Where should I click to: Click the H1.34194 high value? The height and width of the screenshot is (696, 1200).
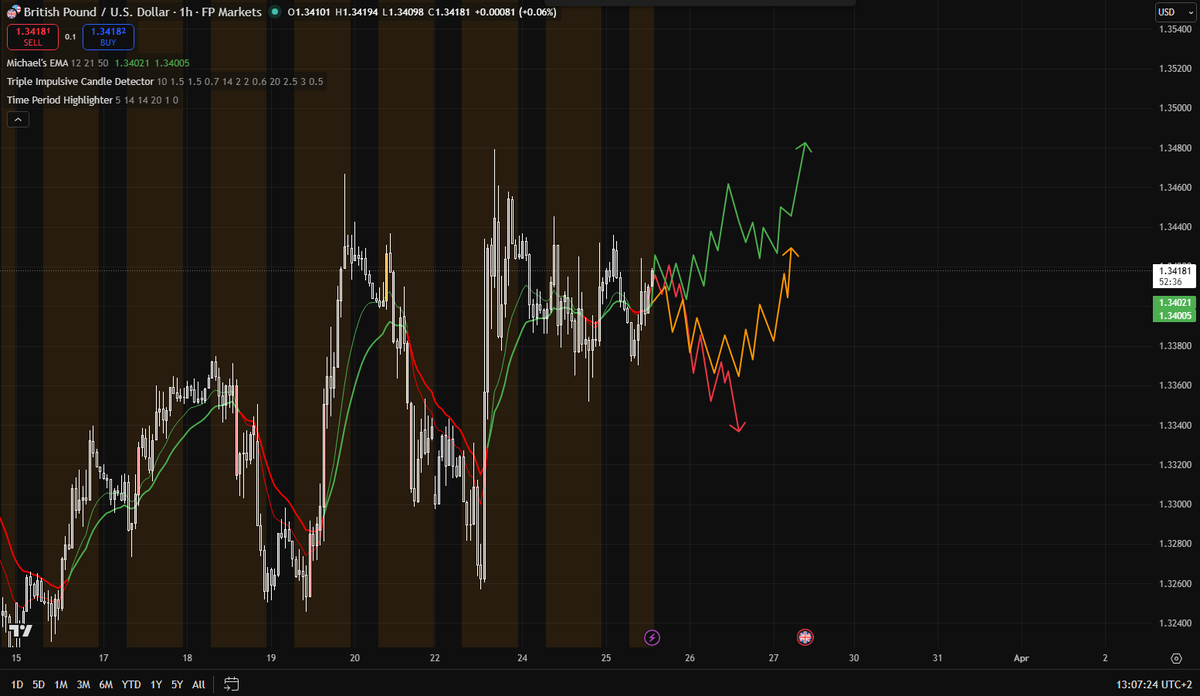coord(355,12)
